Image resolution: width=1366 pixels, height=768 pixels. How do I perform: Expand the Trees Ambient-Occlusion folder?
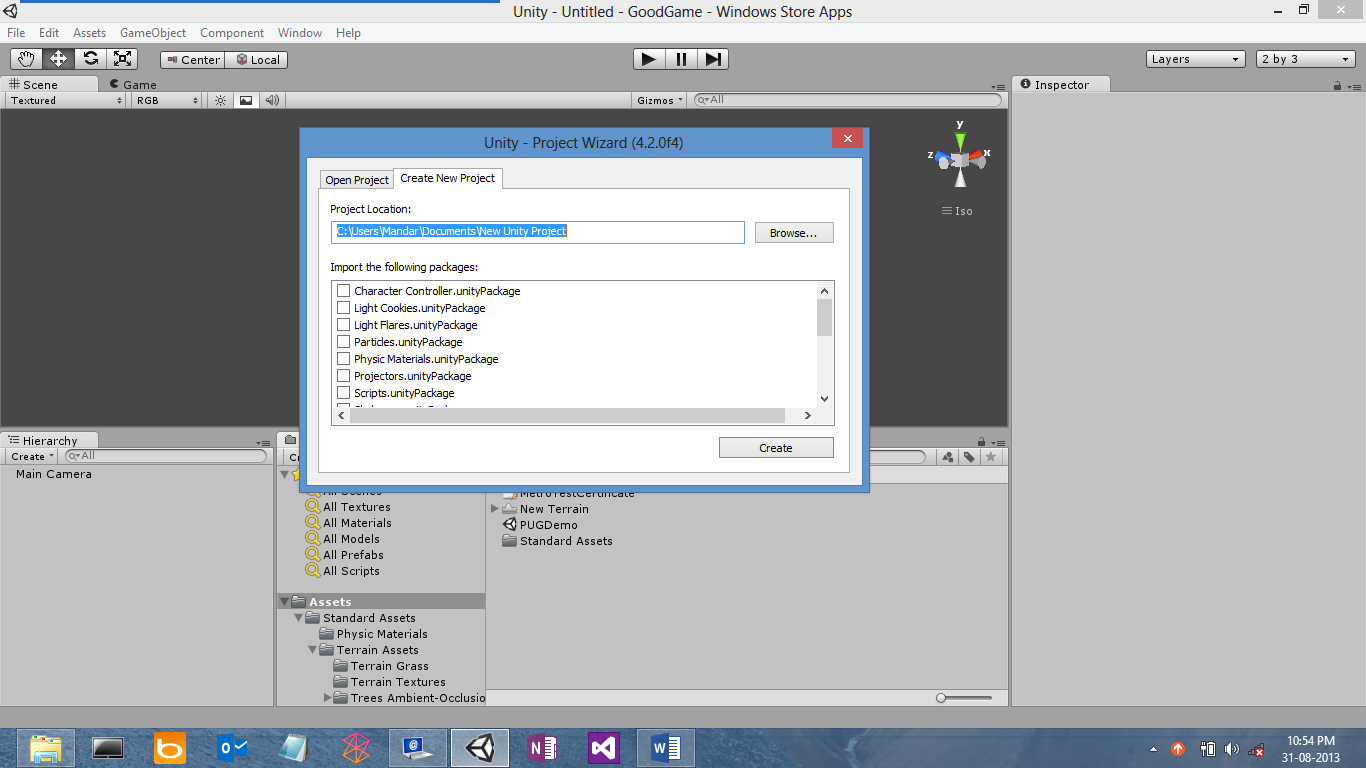(327, 698)
